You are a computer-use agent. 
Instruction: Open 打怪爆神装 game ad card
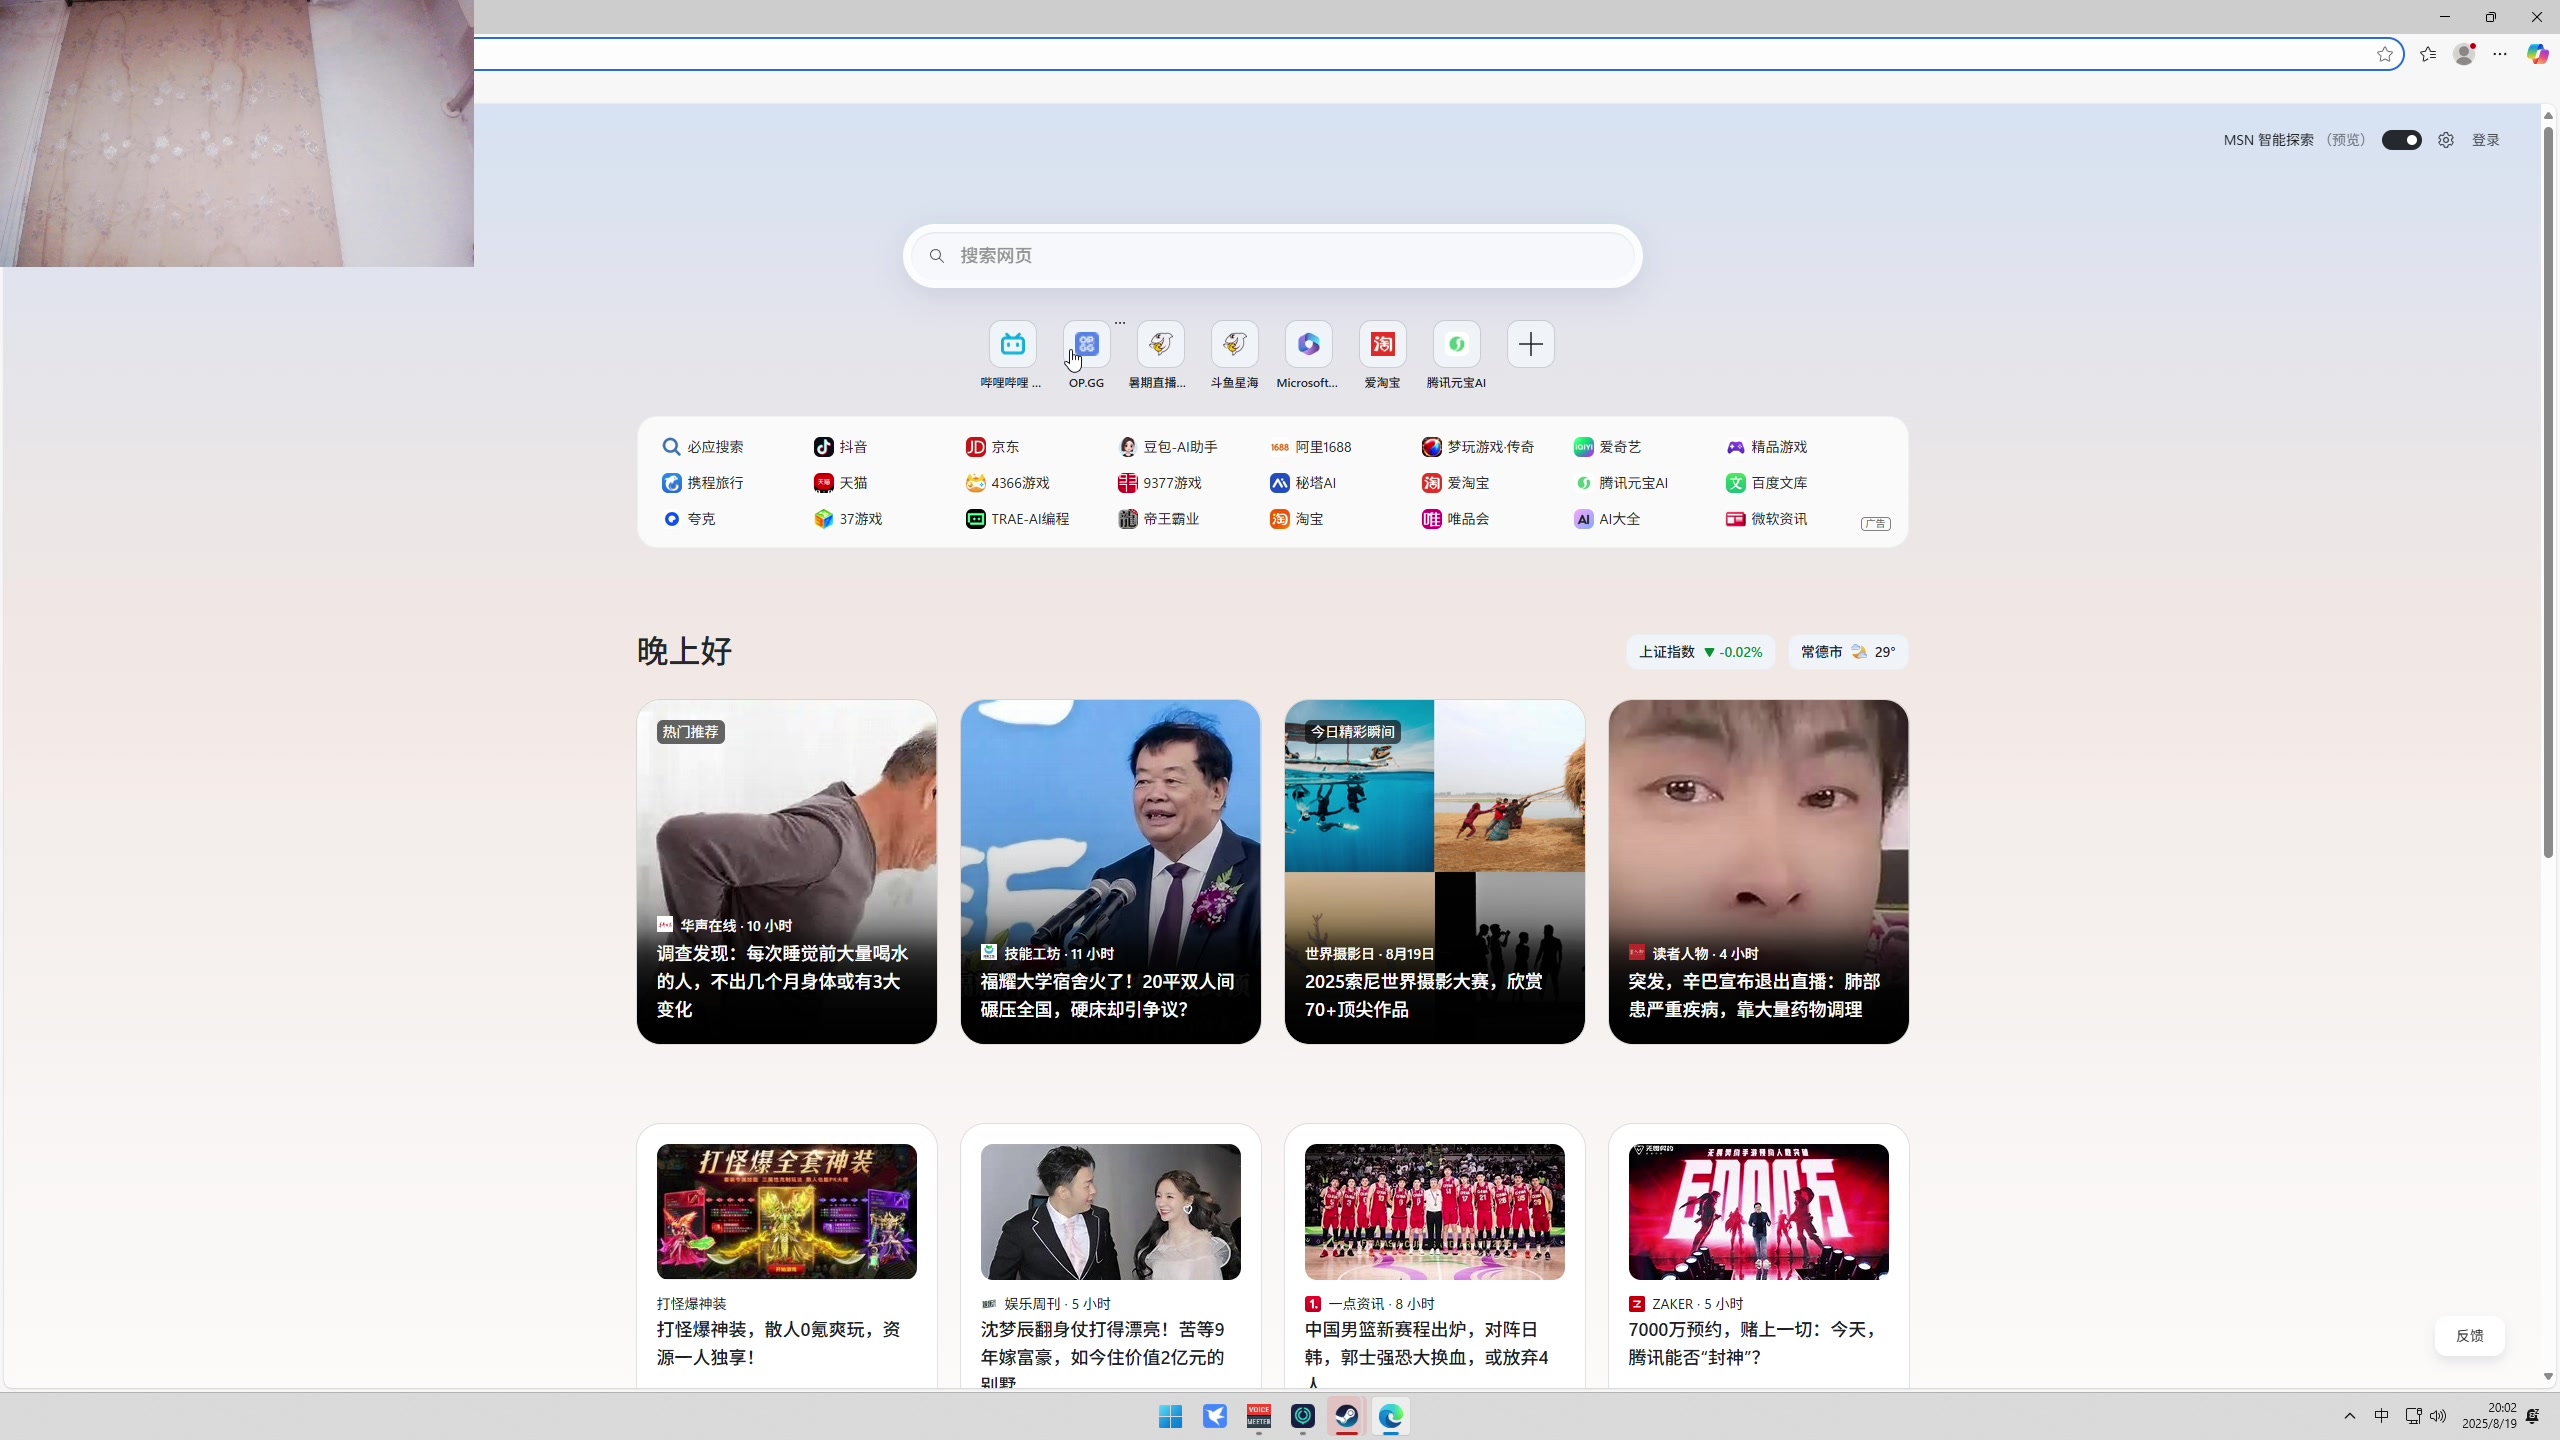786,1256
